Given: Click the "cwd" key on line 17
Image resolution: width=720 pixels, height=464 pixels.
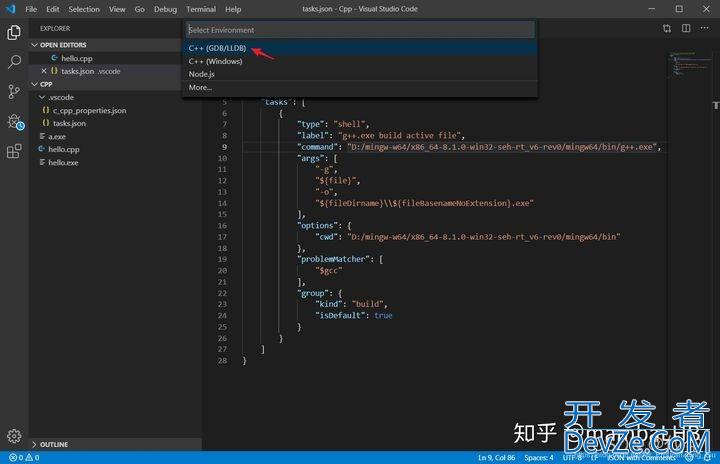Looking at the screenshot, I should tap(328, 237).
